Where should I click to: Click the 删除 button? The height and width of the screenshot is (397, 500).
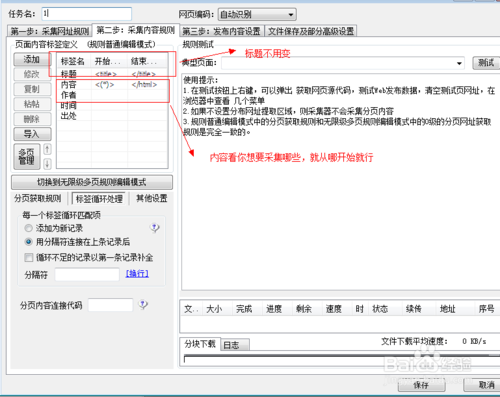(32, 119)
